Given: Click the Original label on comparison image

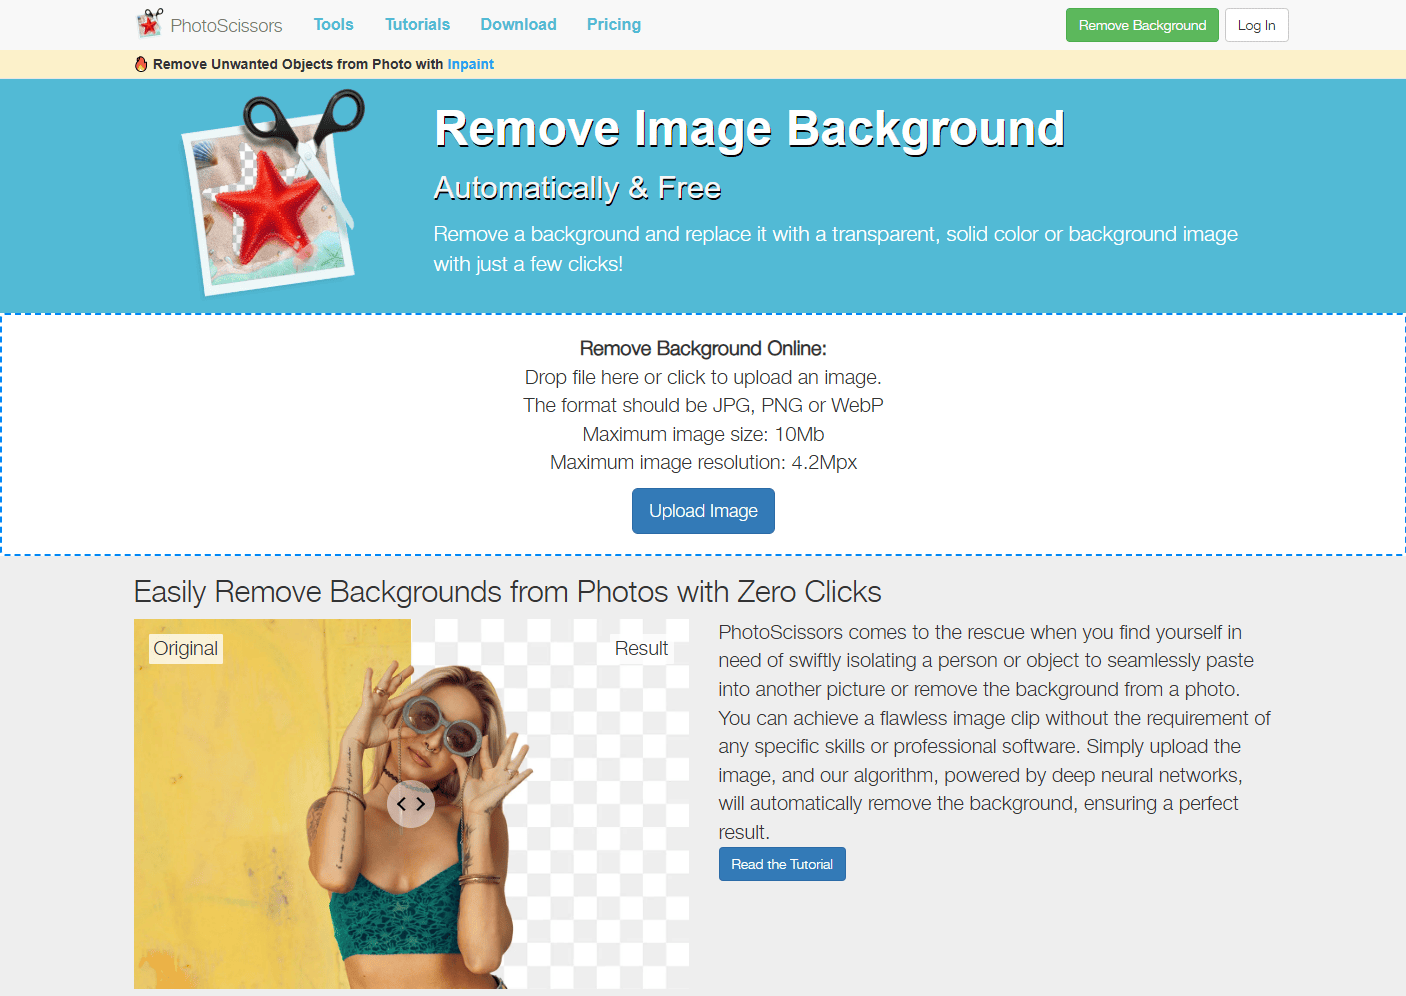Looking at the screenshot, I should coord(186,648).
